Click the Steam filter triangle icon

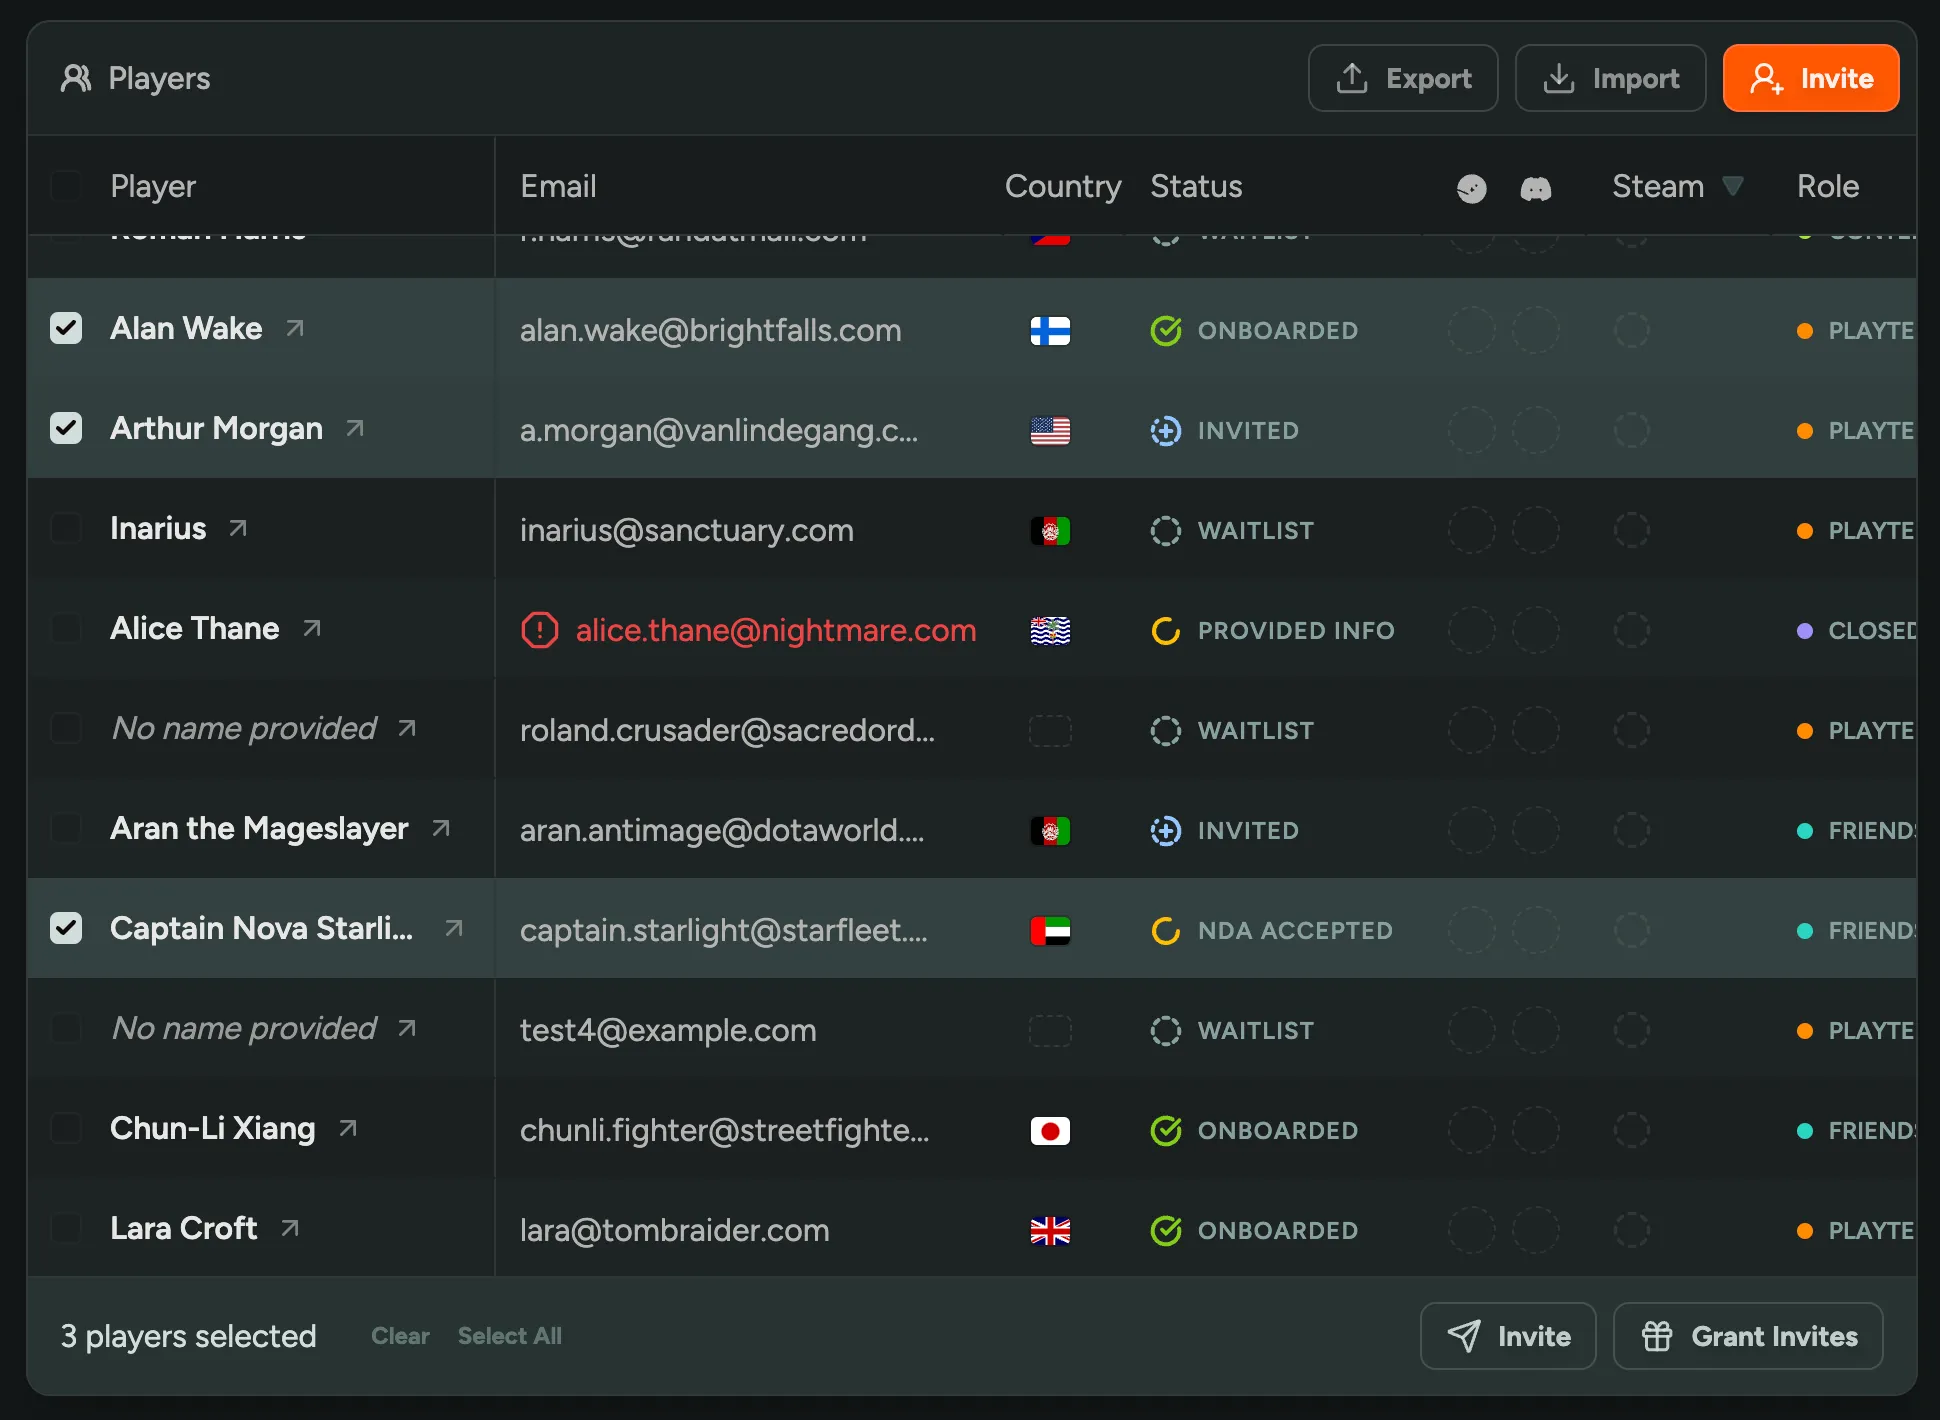(1733, 186)
